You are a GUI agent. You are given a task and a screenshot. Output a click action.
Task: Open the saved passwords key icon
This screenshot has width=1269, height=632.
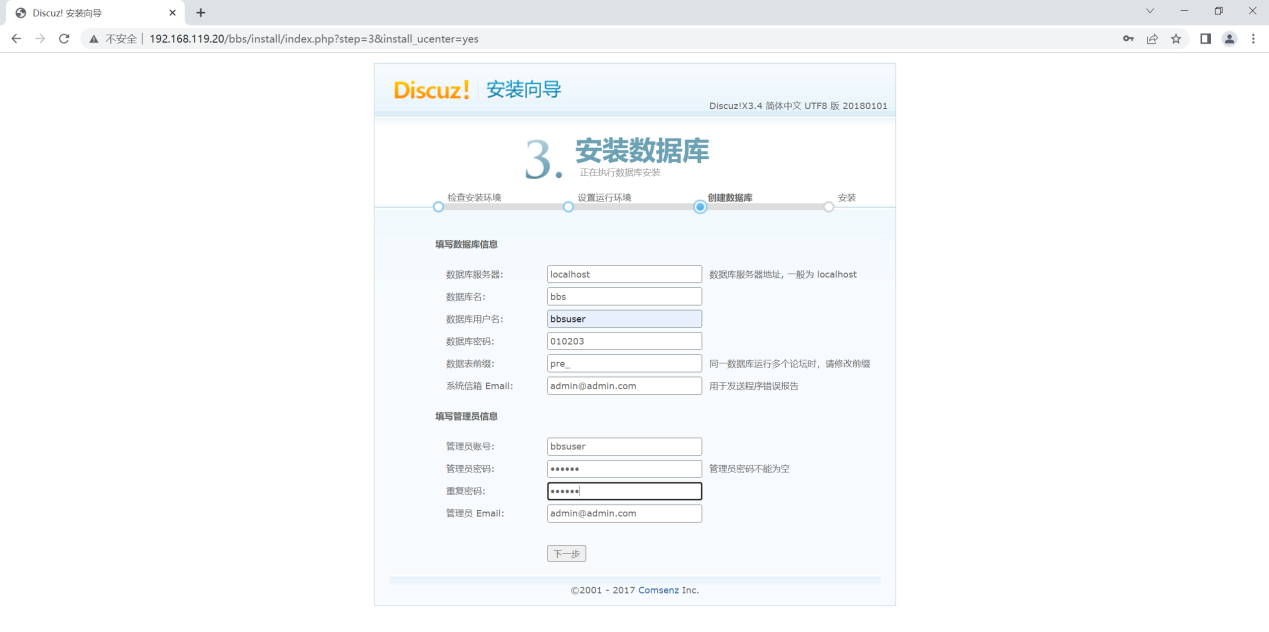[1128, 39]
